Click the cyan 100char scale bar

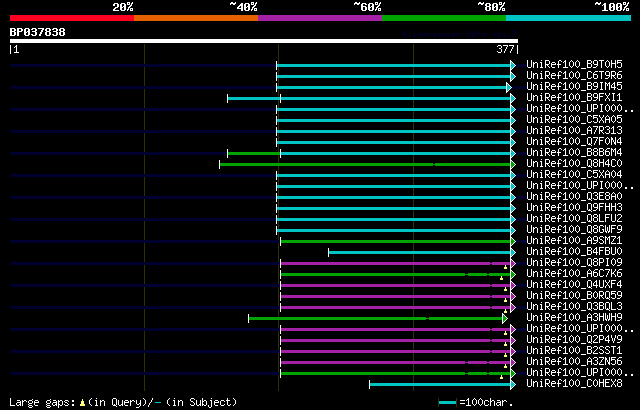click(x=448, y=403)
